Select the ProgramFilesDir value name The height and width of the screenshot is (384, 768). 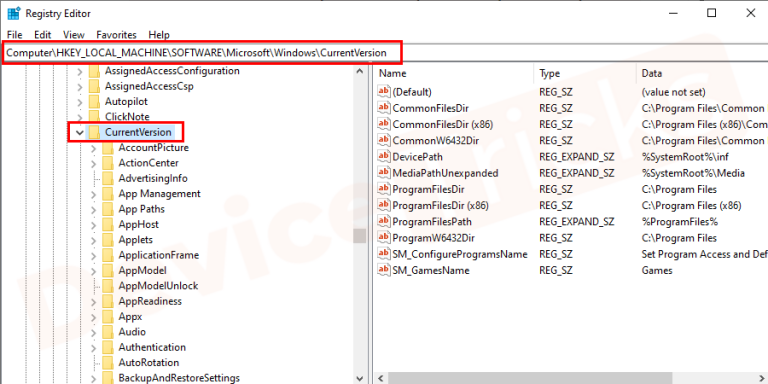(x=428, y=189)
